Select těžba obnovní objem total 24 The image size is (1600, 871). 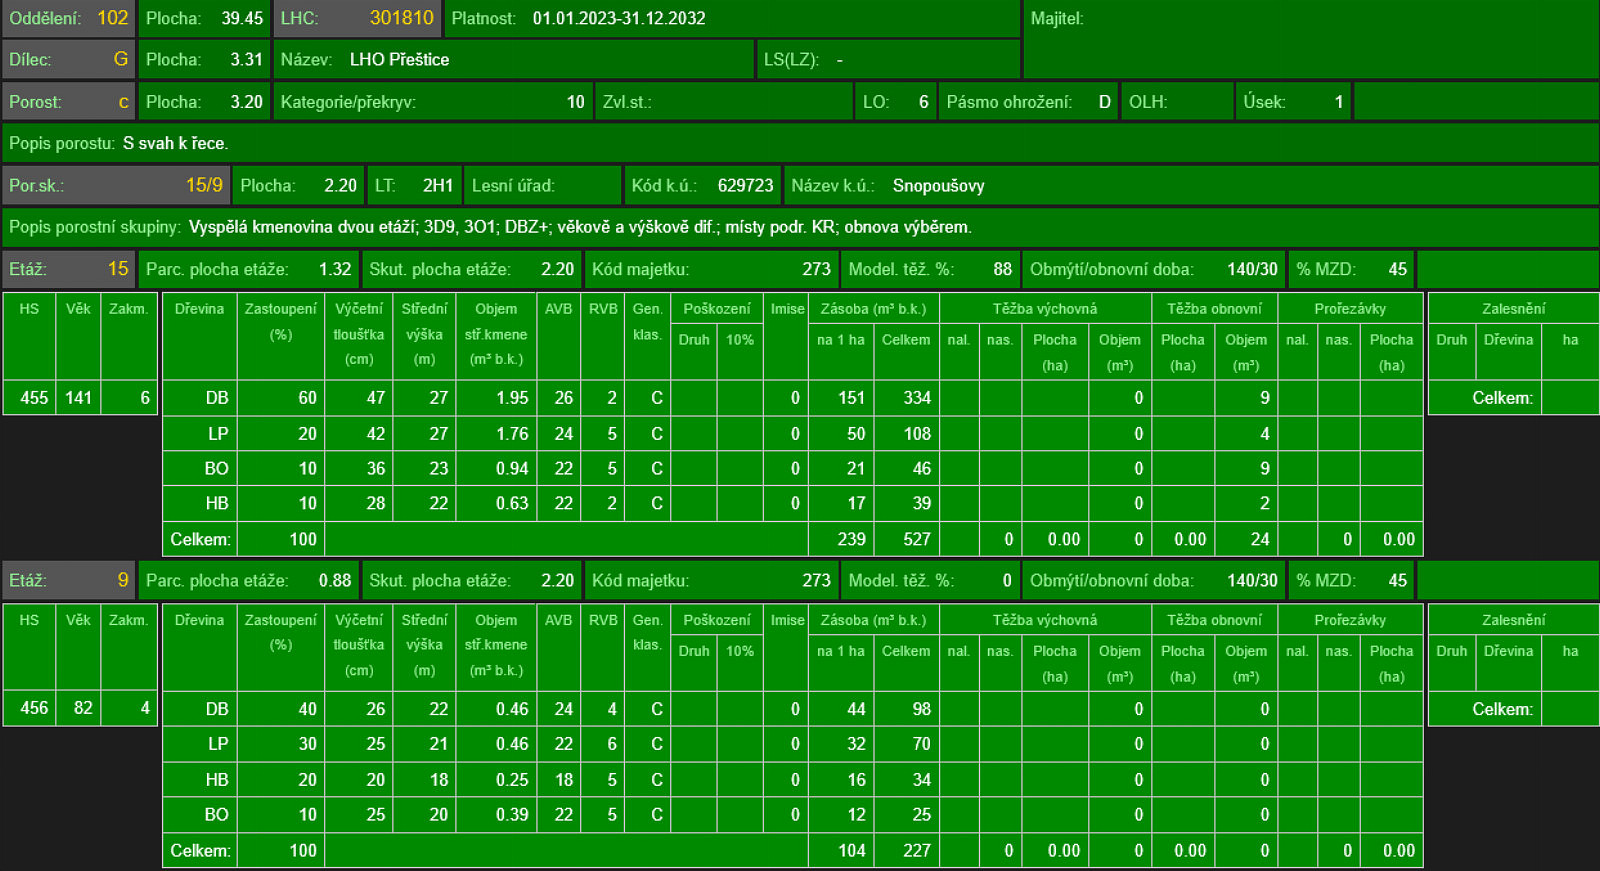pos(1260,539)
